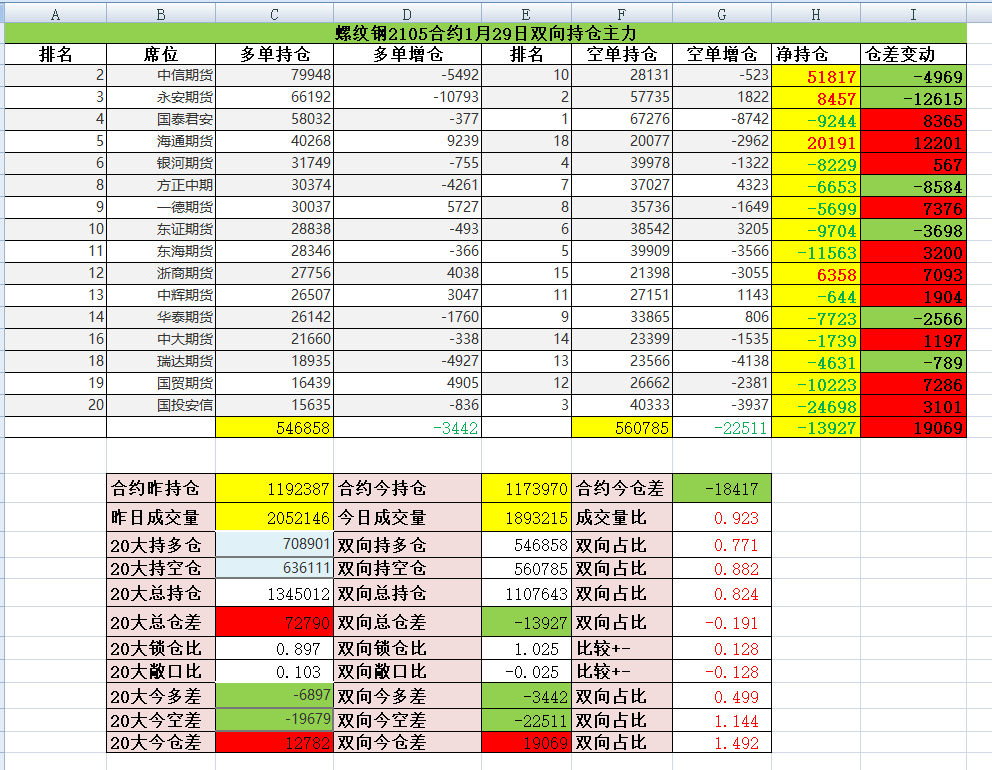Click the yellow total cell 546858
The height and width of the screenshot is (770, 992).
(274, 428)
